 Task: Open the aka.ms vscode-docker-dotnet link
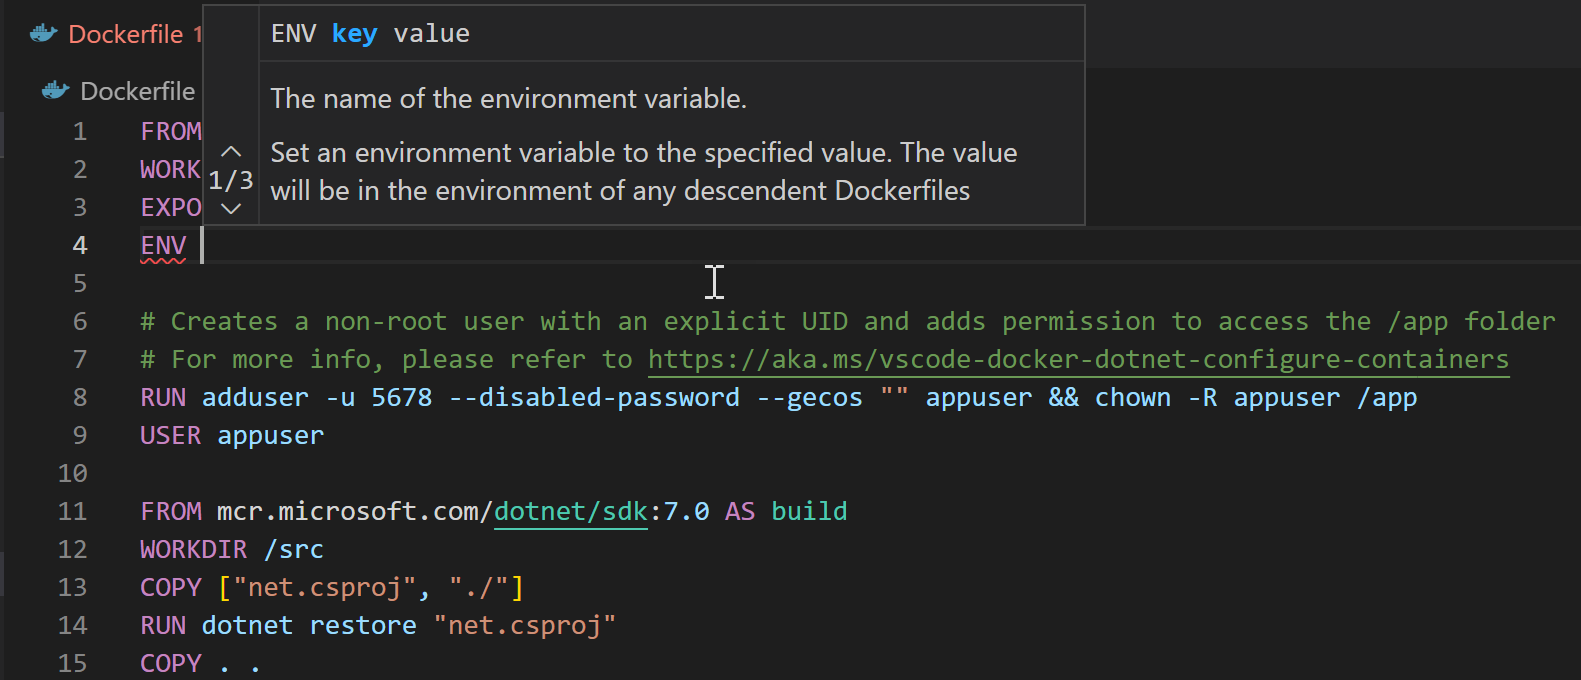pyautogui.click(x=1077, y=359)
